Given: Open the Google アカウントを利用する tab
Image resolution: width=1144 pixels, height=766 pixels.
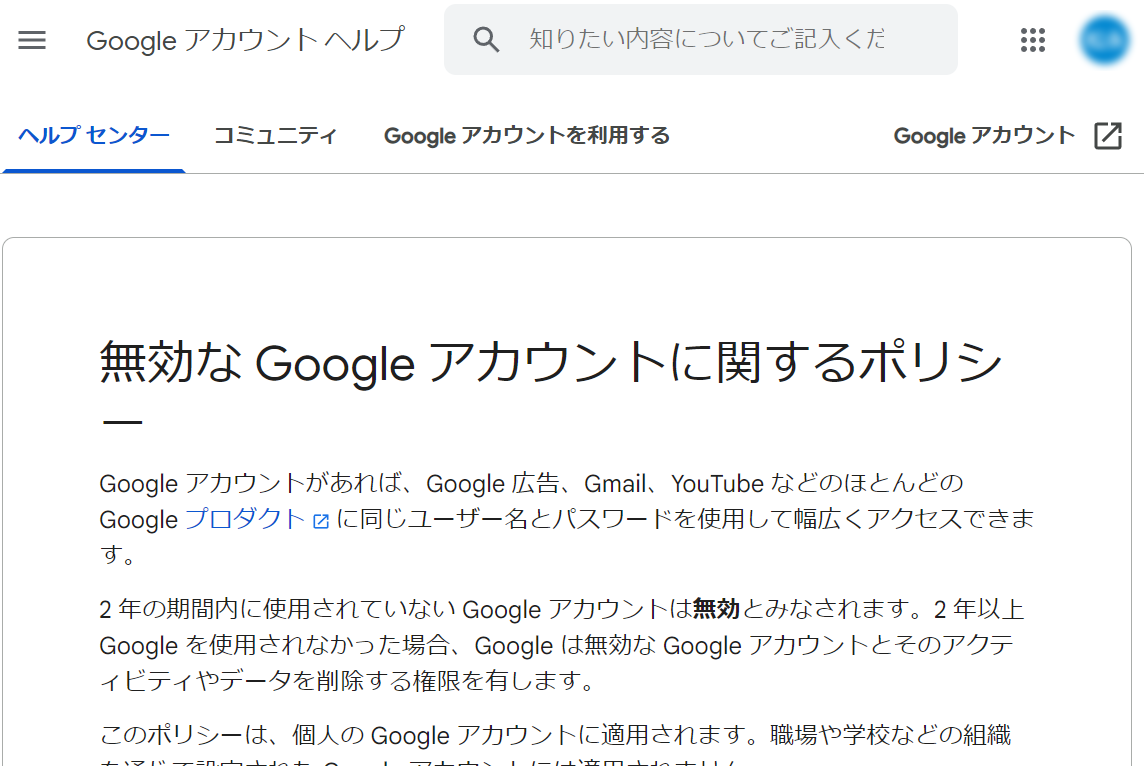Looking at the screenshot, I should click(526, 135).
